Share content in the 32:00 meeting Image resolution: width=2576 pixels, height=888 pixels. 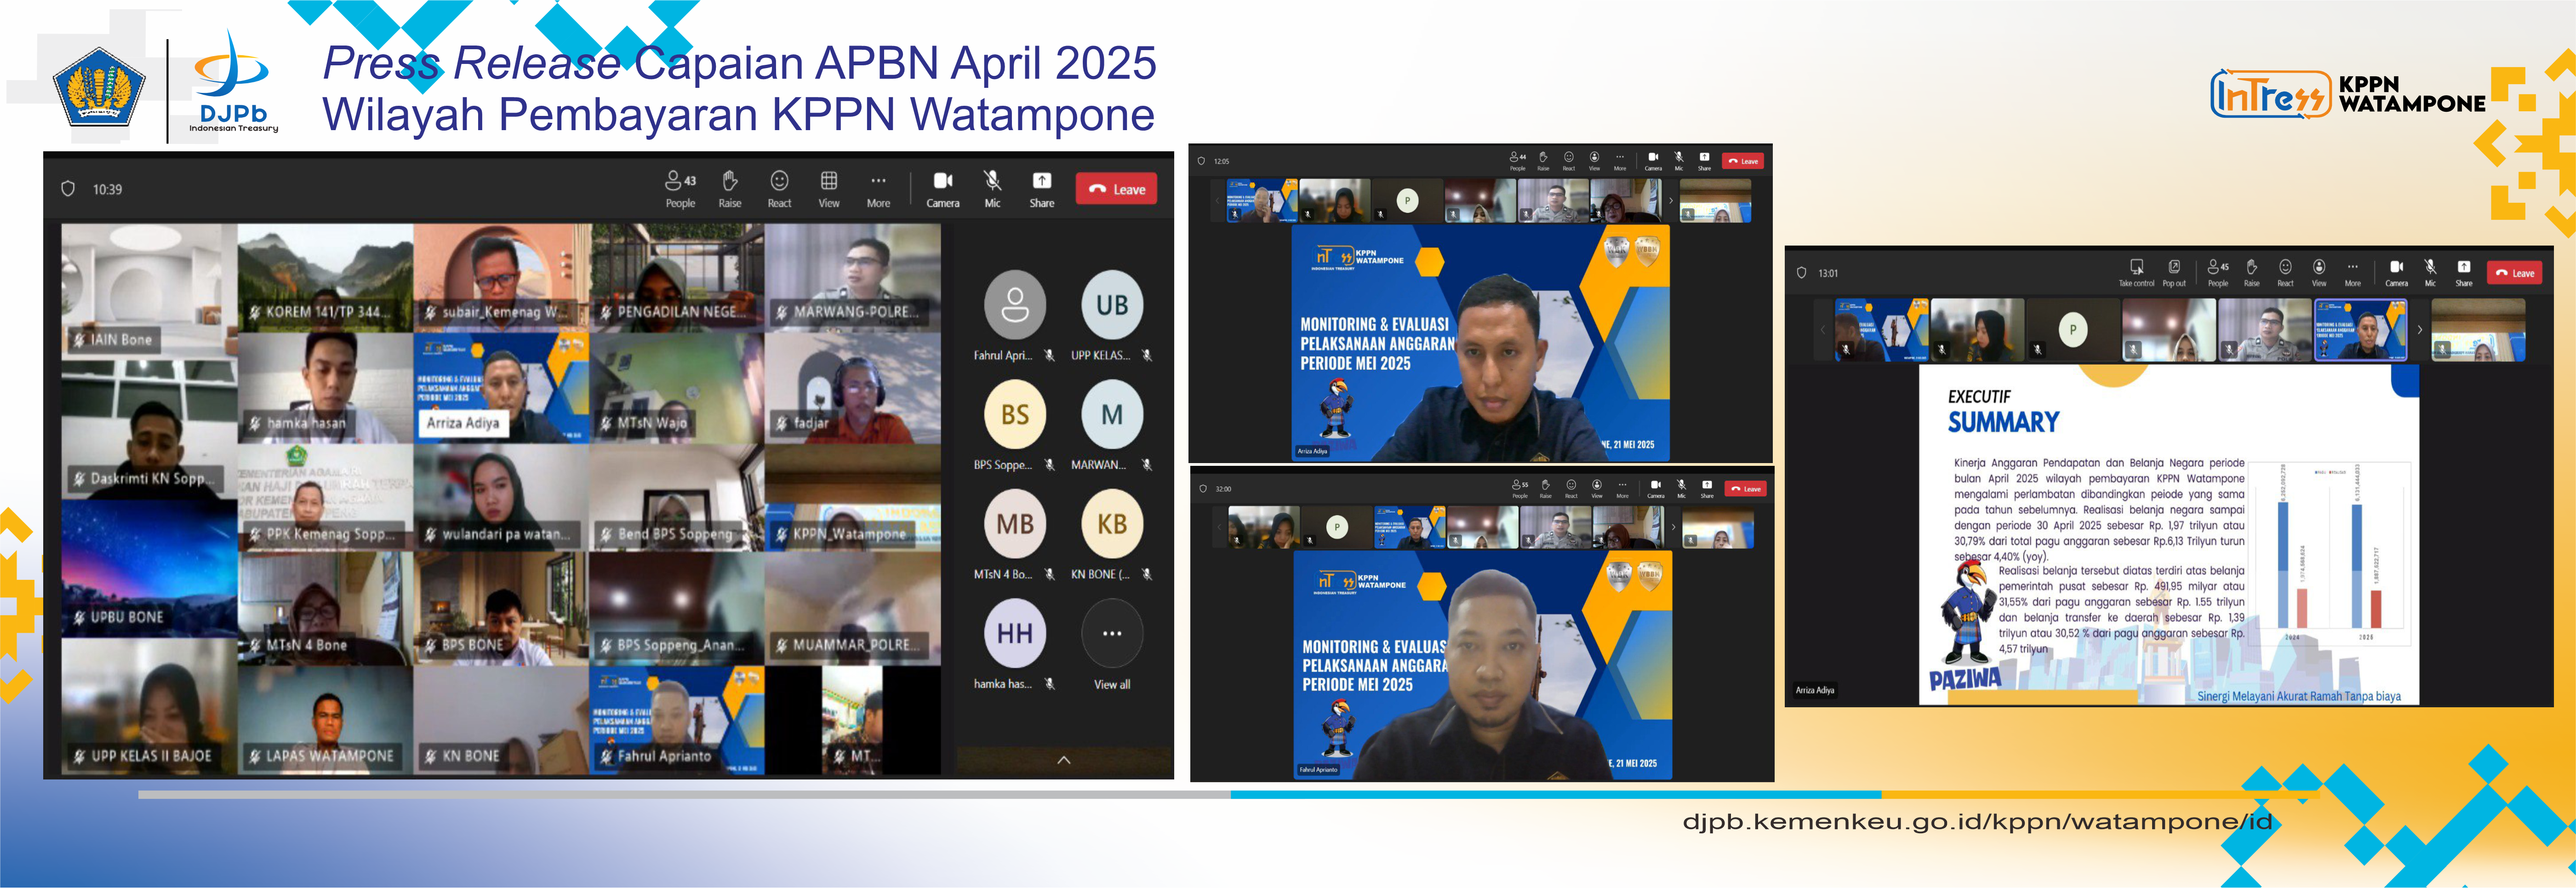coord(1707,488)
